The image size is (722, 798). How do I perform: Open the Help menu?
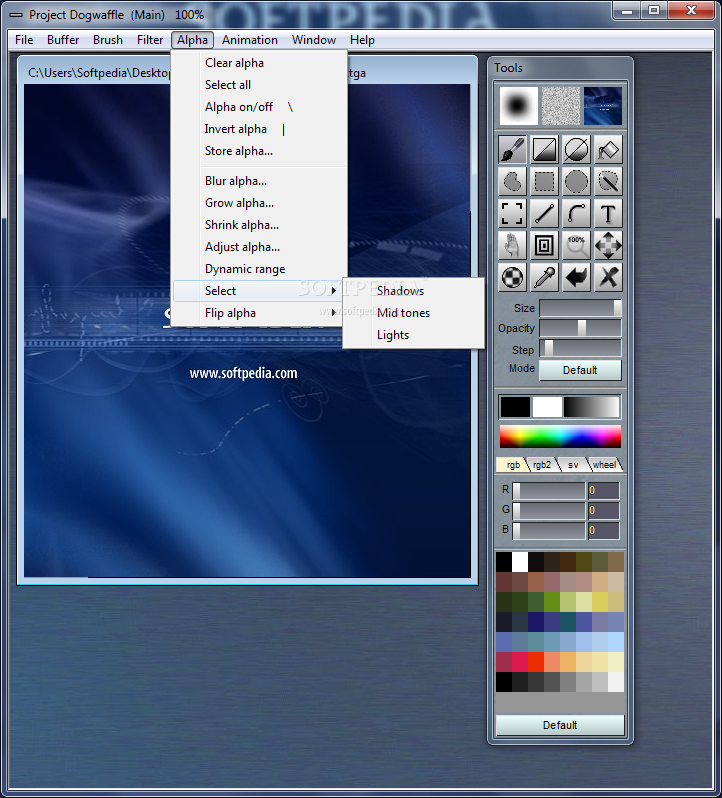point(362,40)
